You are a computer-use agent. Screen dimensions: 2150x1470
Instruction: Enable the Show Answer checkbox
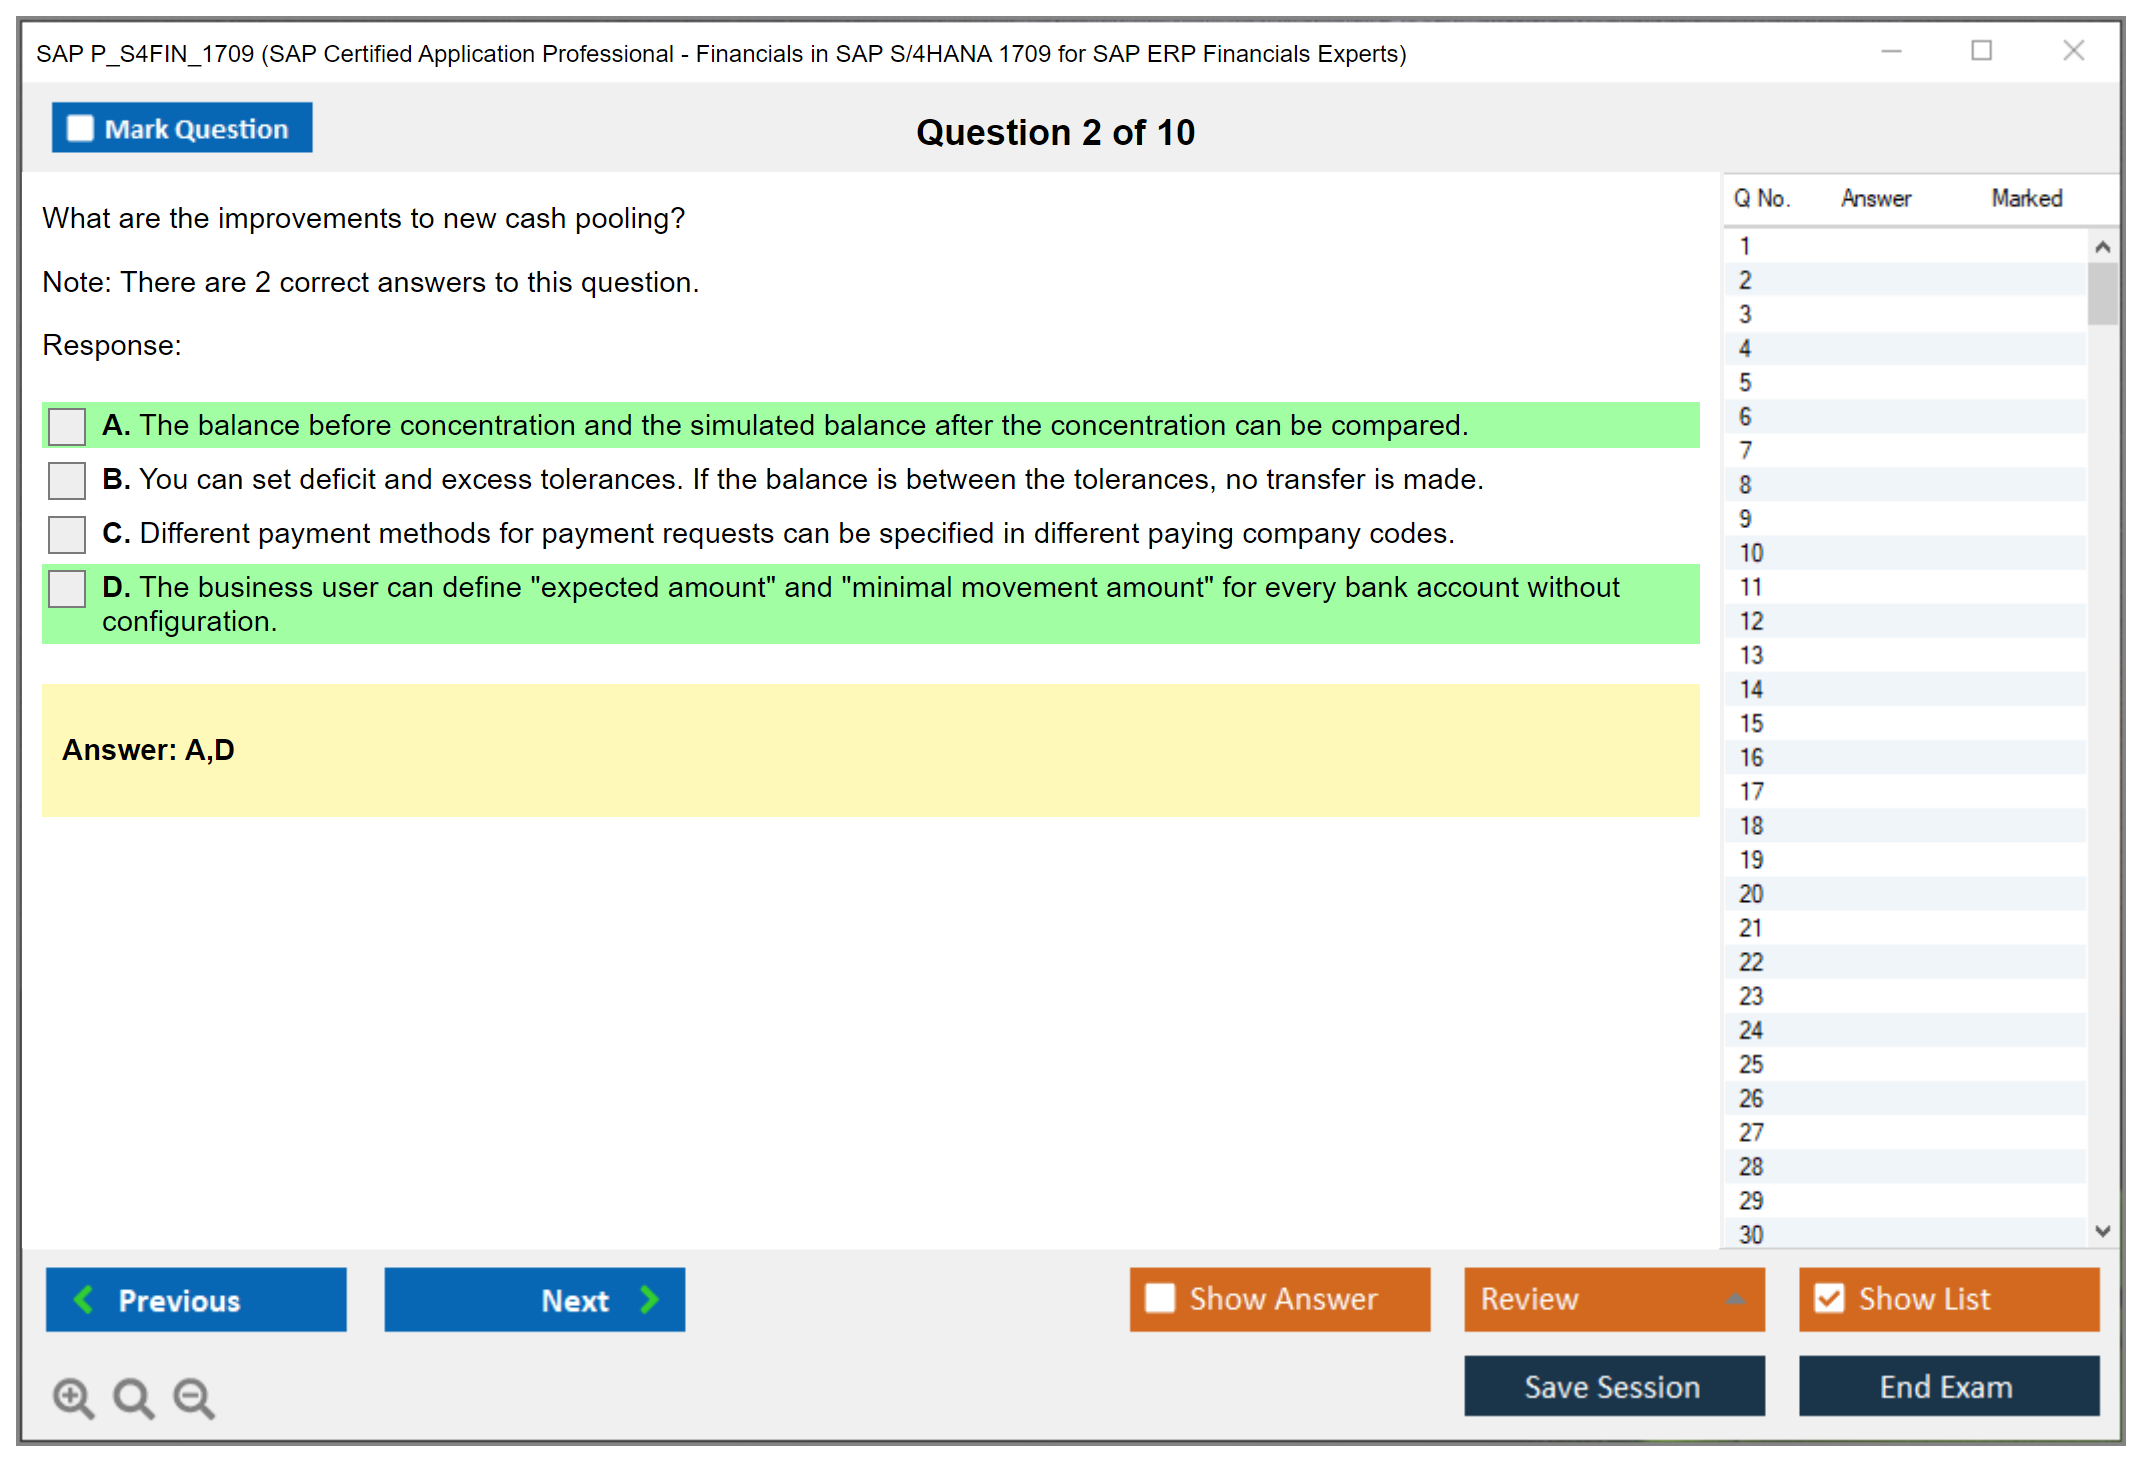click(x=1160, y=1298)
